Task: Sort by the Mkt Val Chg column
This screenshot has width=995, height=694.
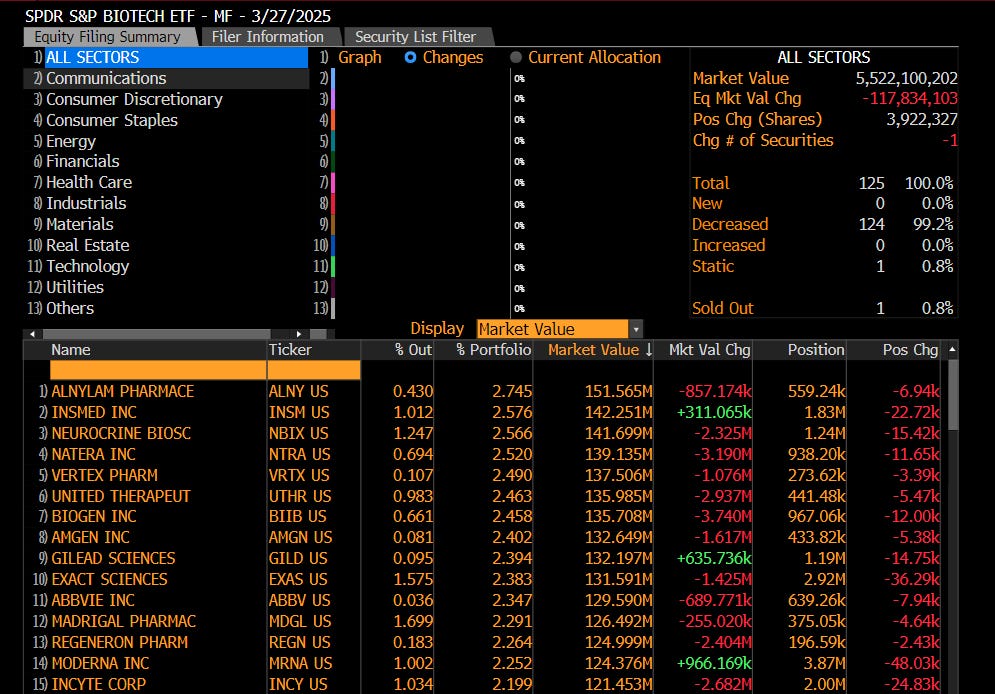Action: click(704, 350)
